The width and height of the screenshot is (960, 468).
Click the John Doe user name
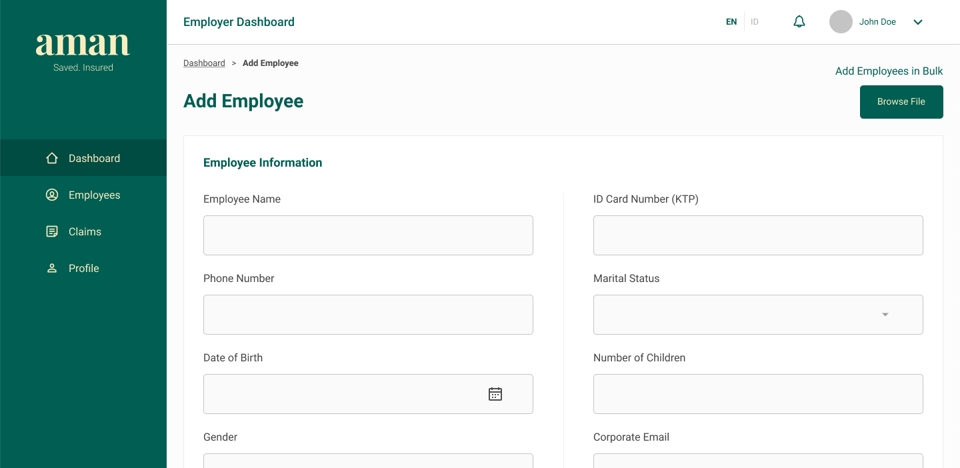(x=877, y=22)
